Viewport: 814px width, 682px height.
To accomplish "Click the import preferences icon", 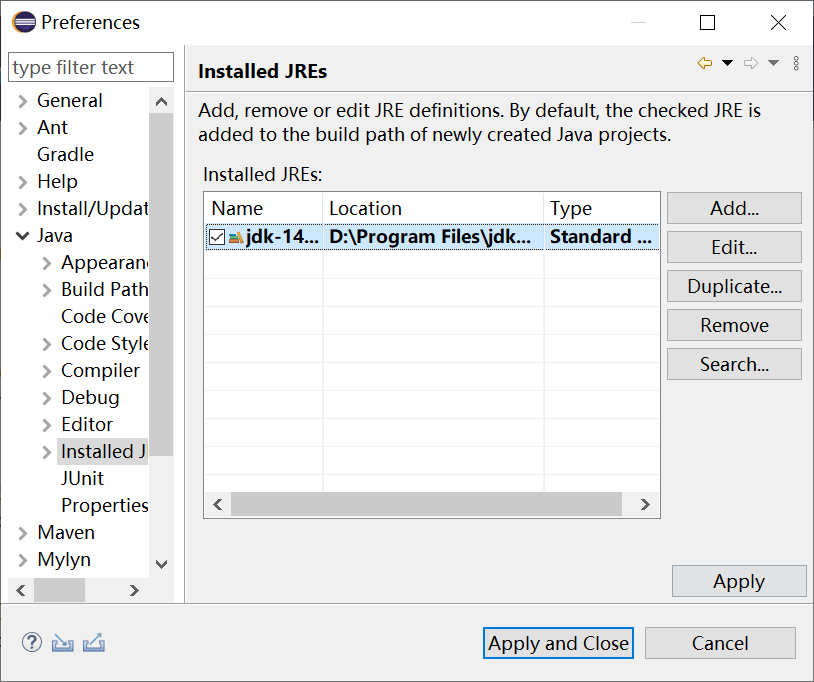I will coord(62,642).
